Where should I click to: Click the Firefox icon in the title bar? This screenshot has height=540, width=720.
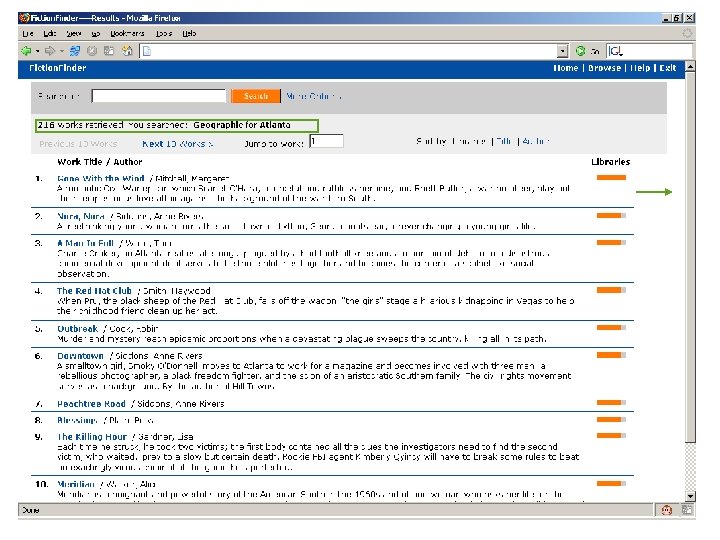tap(24, 18)
